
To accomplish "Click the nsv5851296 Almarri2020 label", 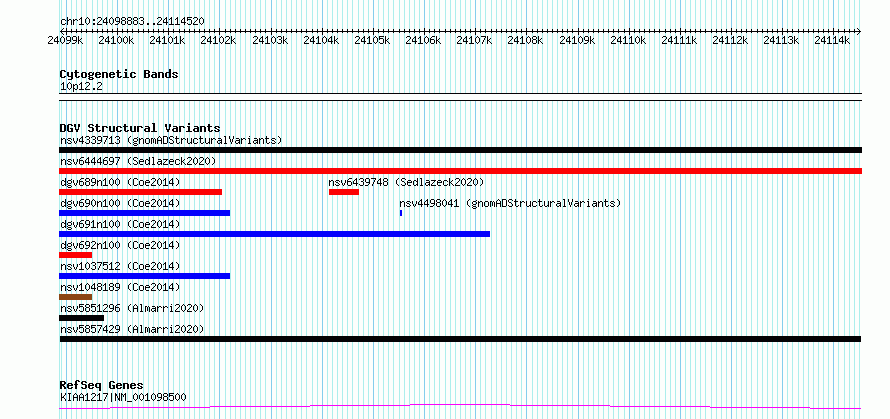I will click(132, 308).
